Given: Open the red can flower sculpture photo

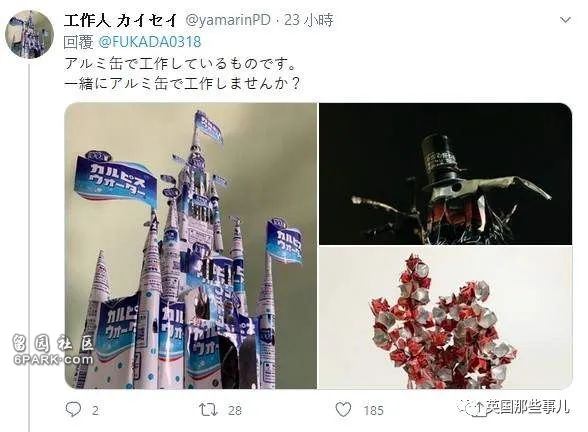Looking at the screenshot, I should (x=446, y=318).
